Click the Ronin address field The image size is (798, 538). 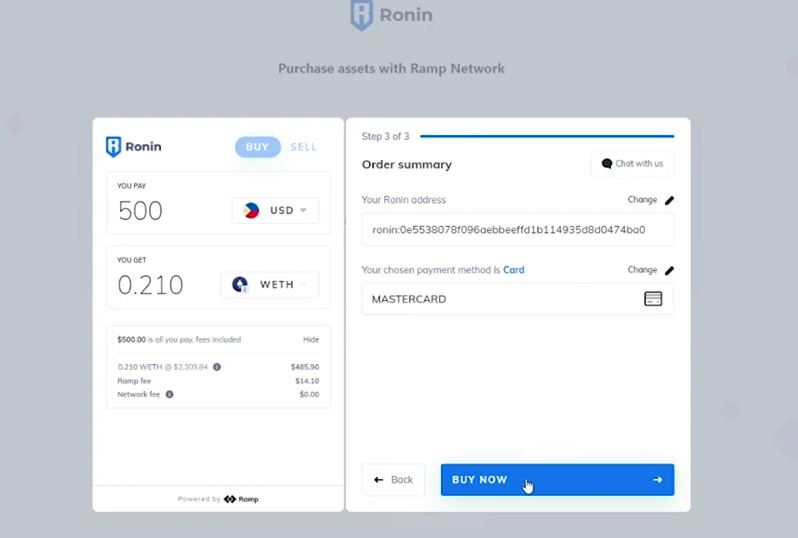(518, 230)
